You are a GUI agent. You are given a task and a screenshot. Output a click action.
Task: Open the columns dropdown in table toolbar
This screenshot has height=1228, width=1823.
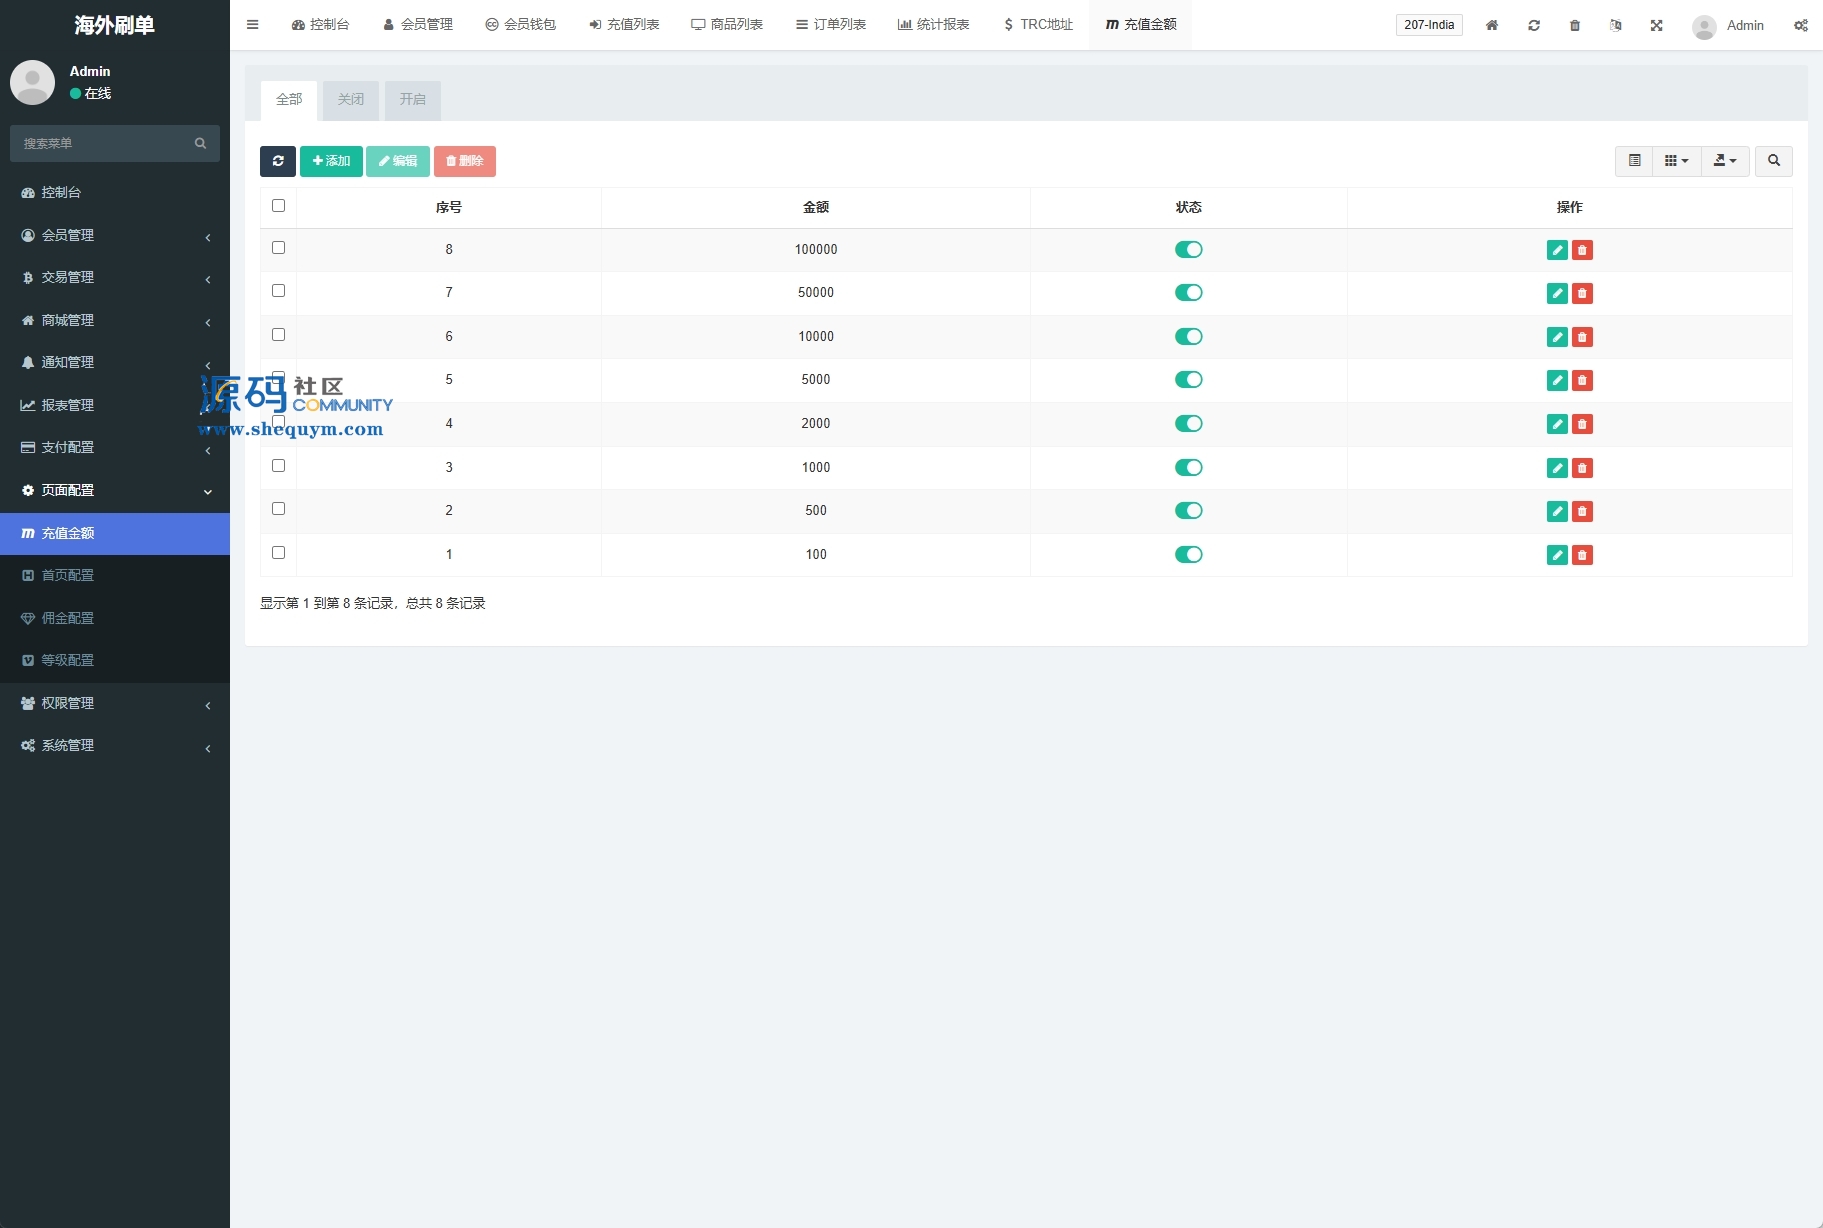point(1676,161)
